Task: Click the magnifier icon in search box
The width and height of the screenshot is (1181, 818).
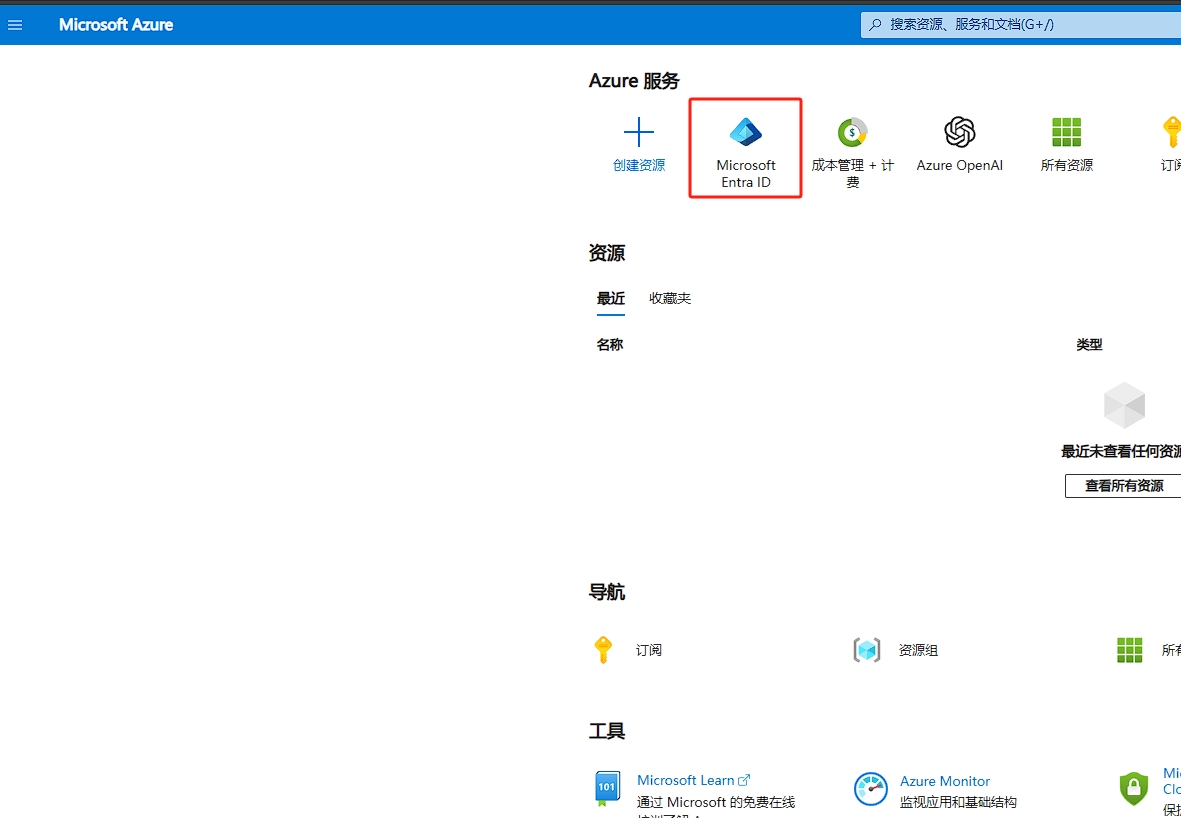Action: [875, 25]
